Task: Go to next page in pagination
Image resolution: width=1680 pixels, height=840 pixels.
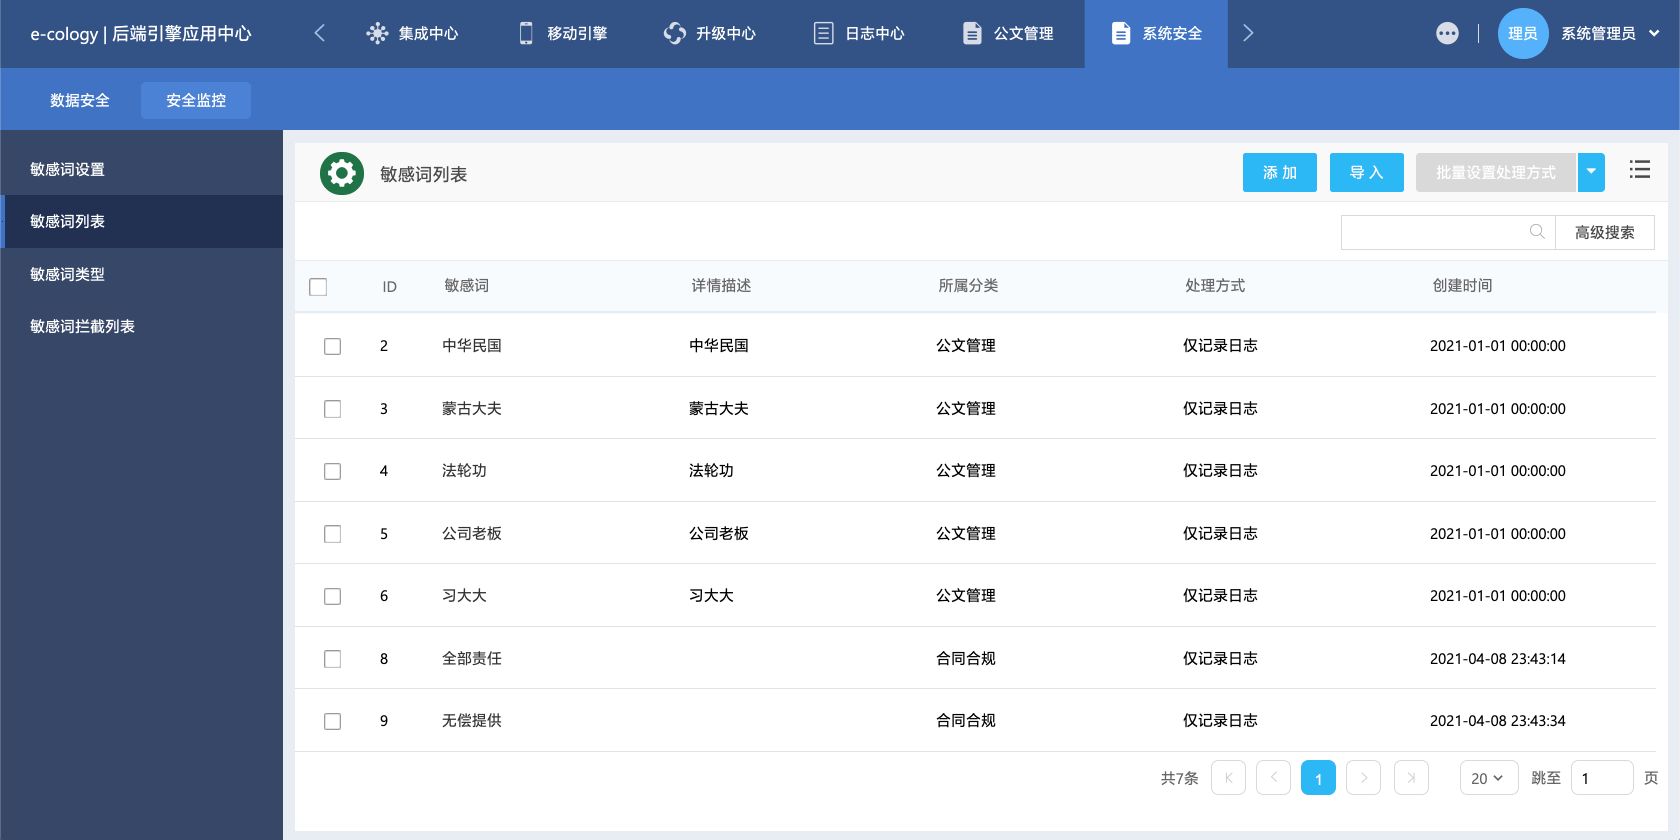Action: [1364, 778]
